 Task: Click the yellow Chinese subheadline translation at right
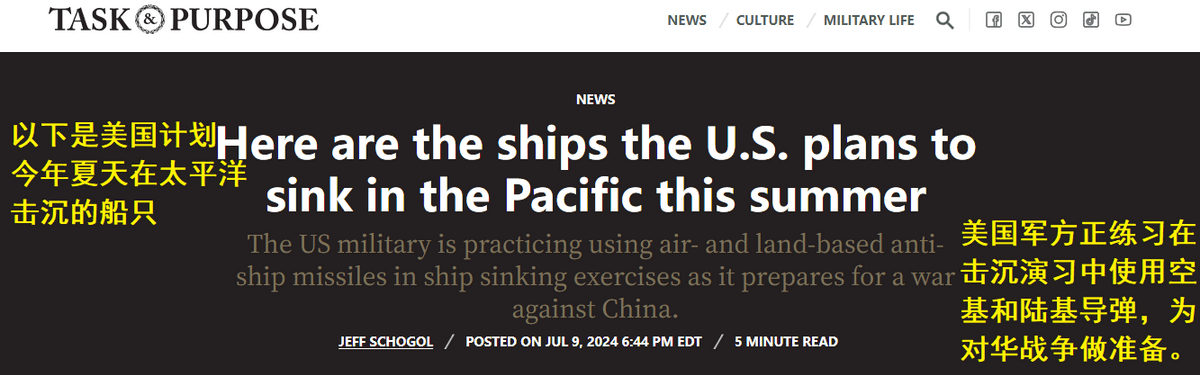(1077, 292)
